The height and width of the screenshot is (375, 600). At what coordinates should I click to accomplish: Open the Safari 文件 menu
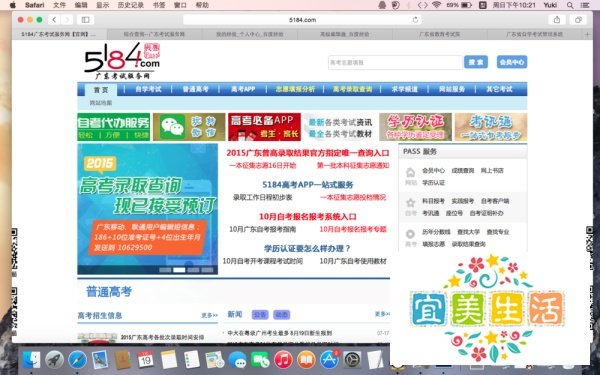click(x=59, y=5)
